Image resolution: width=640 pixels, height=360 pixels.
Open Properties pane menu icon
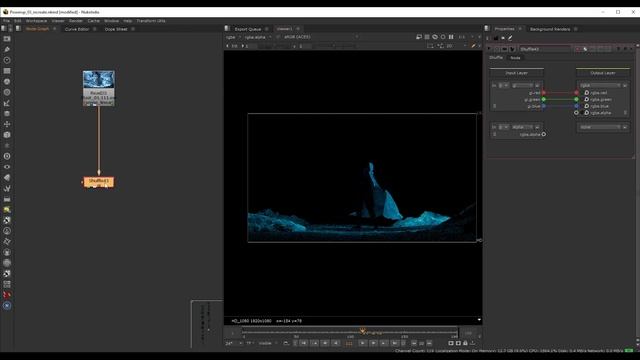click(x=487, y=29)
